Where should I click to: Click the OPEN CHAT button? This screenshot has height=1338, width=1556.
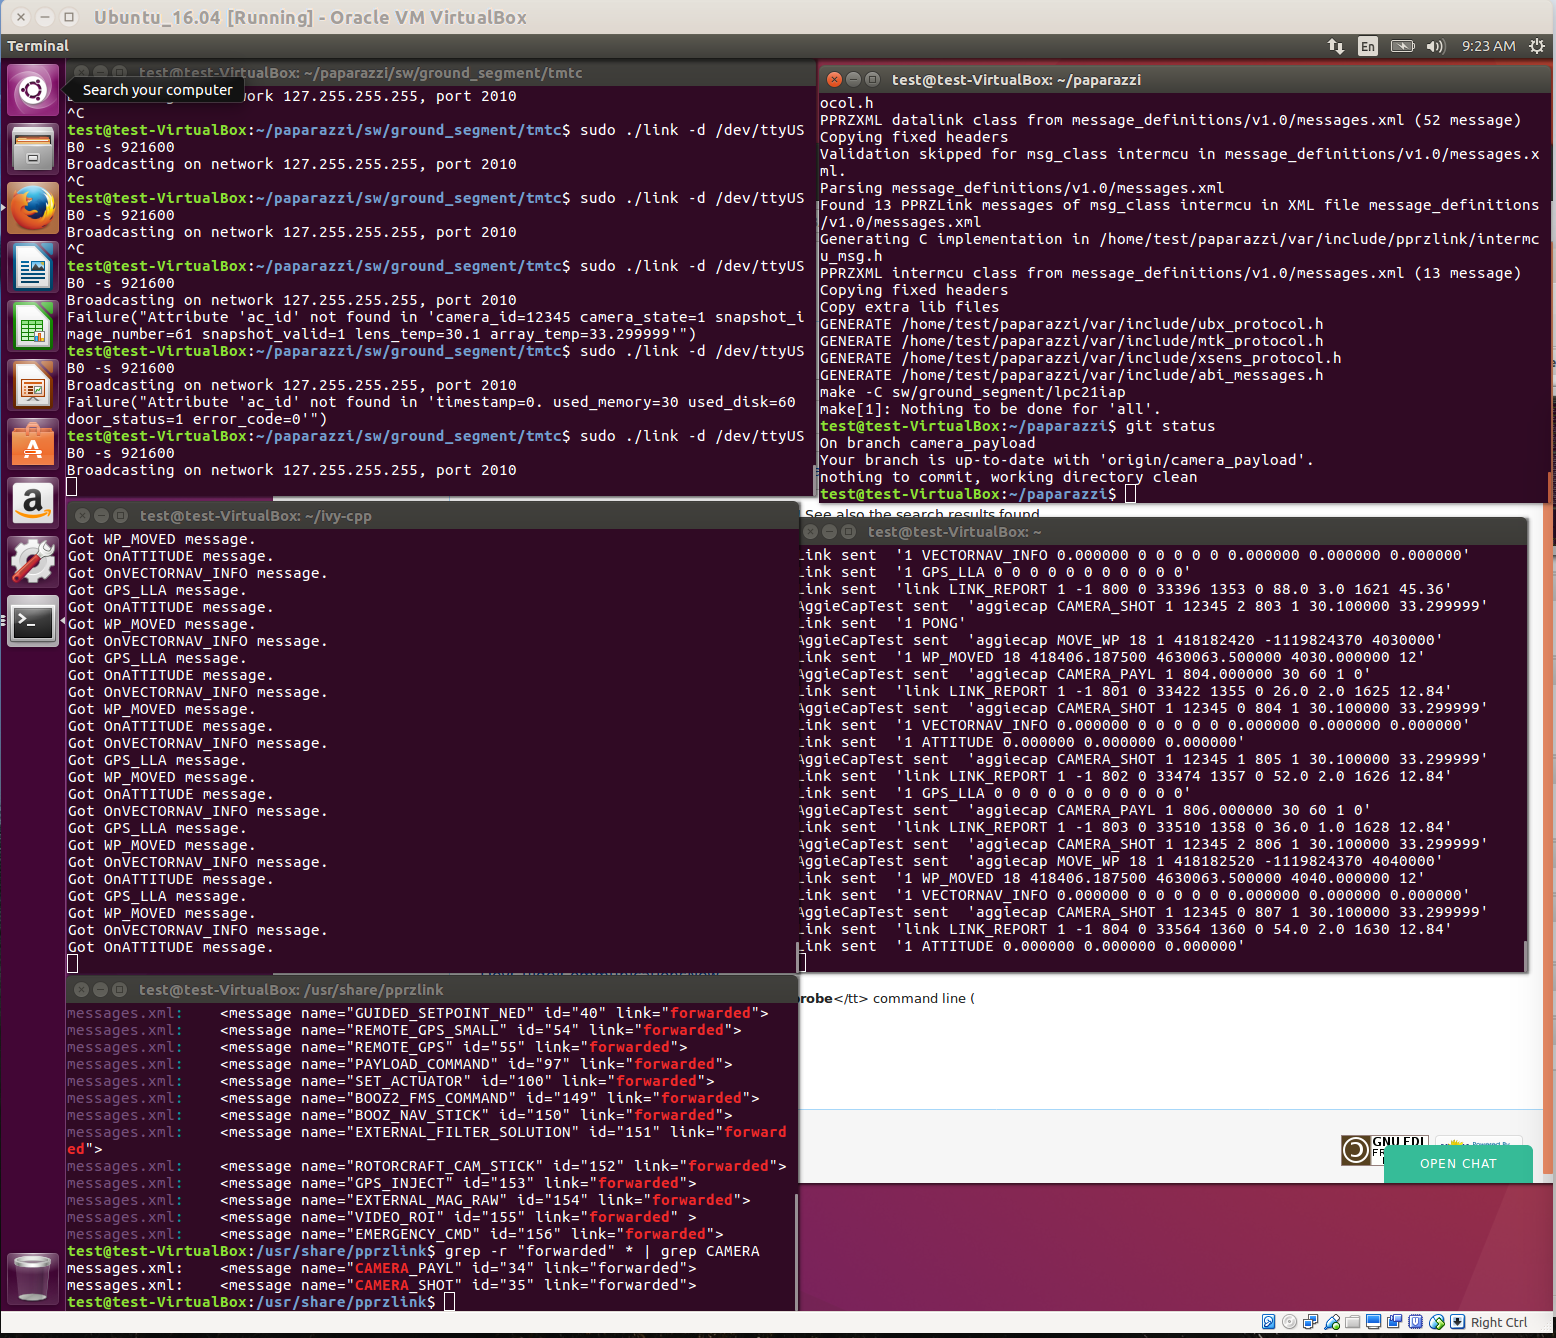click(1458, 1164)
